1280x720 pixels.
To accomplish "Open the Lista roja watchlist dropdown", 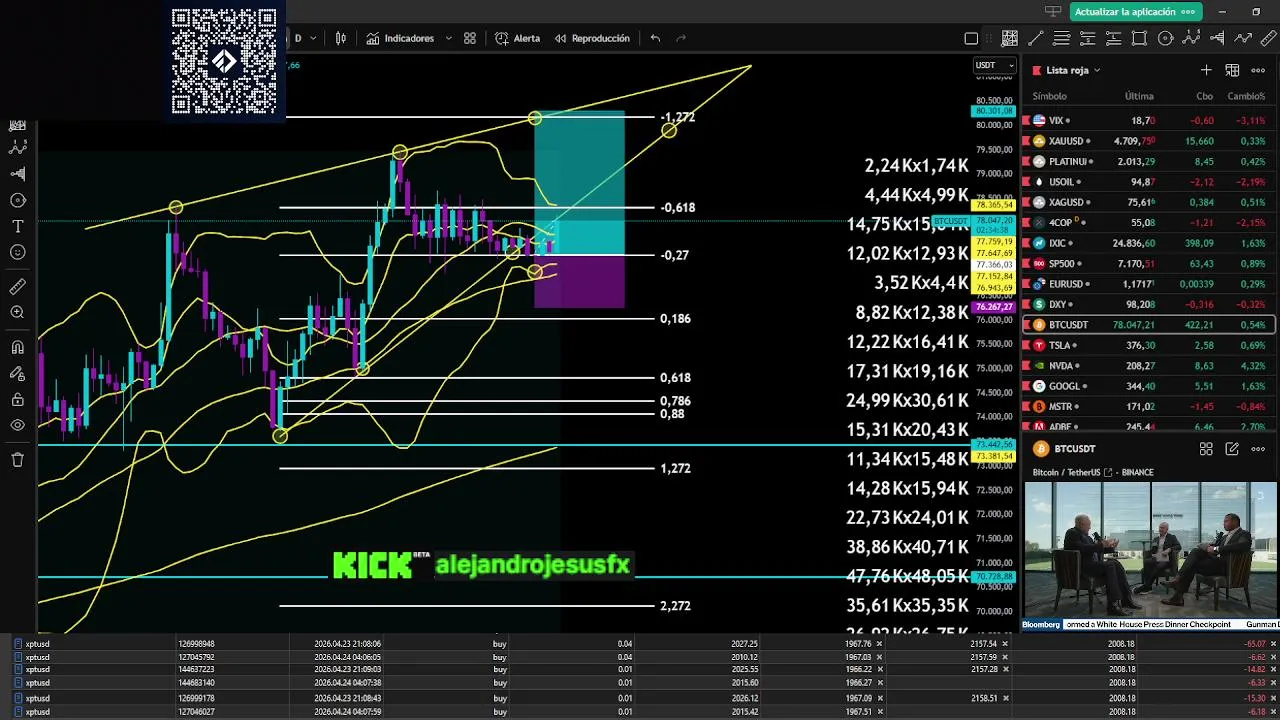I will pos(1072,70).
